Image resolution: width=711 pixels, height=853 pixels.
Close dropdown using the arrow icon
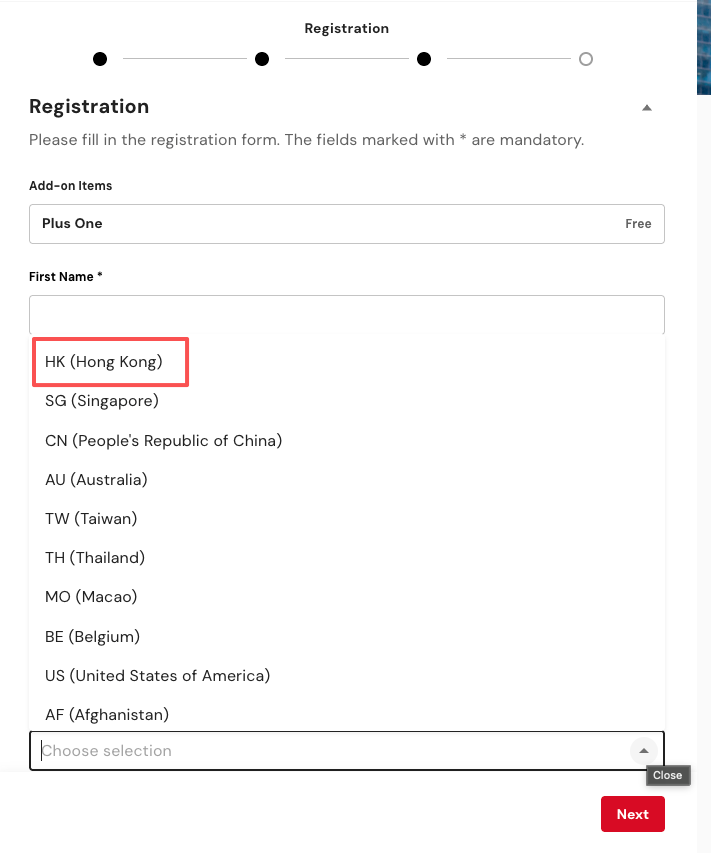tap(644, 750)
